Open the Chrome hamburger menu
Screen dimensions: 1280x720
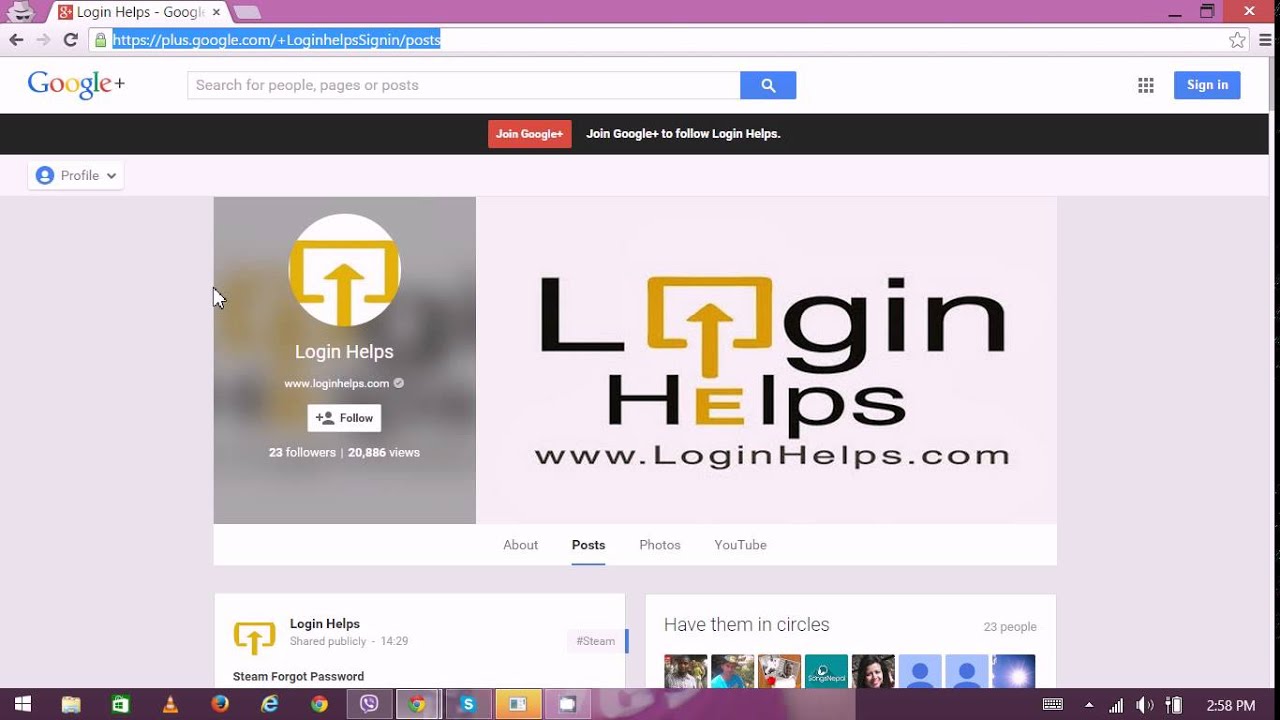pyautogui.click(x=1266, y=40)
